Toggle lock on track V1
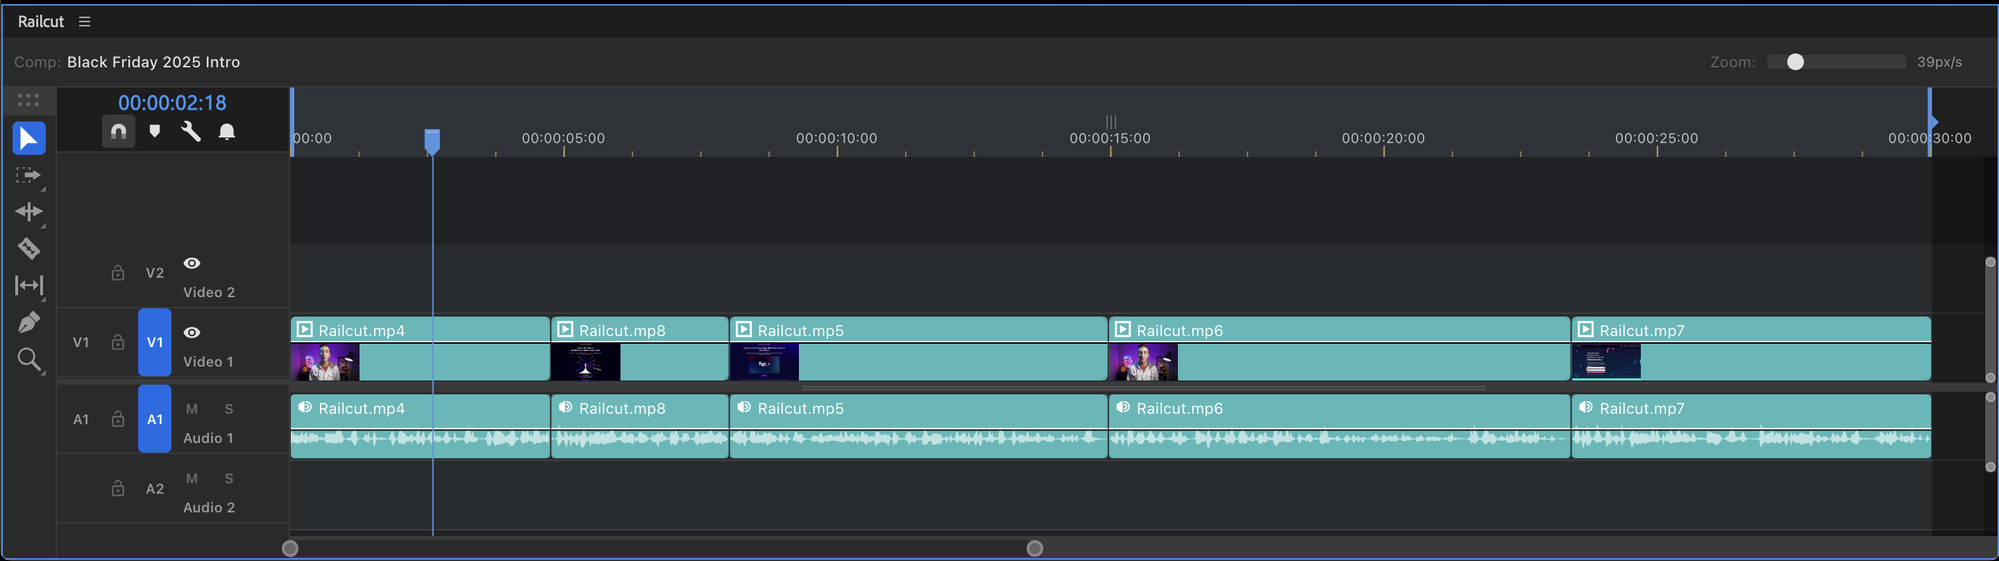Image resolution: width=1999 pixels, height=561 pixels. (118, 342)
